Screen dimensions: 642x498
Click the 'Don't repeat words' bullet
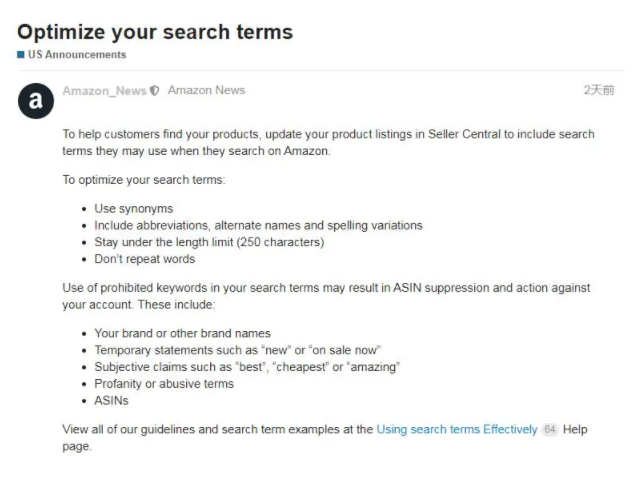(x=145, y=259)
